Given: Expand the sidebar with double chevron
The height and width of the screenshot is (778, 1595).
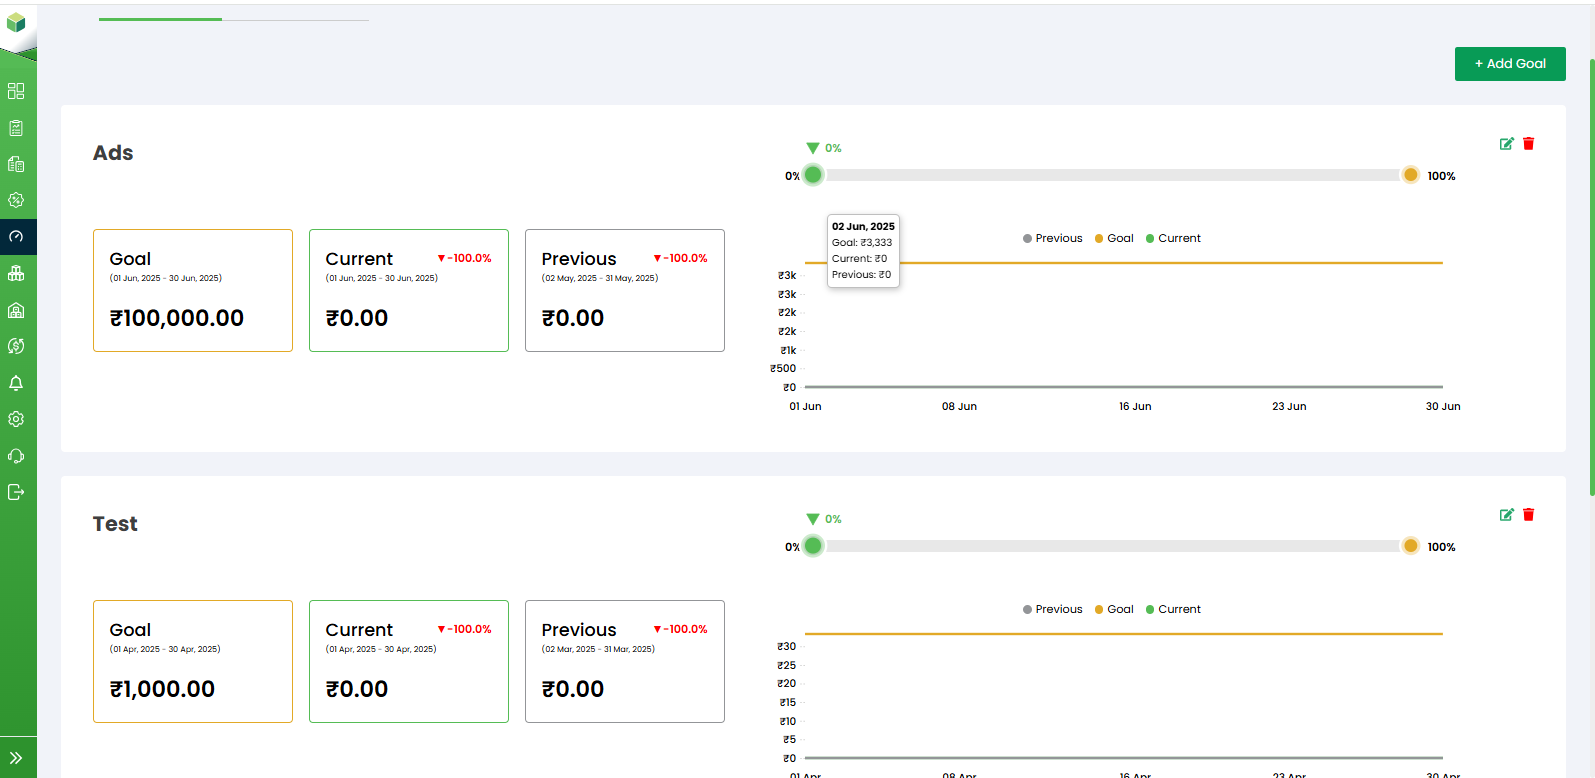Looking at the screenshot, I should pyautogui.click(x=16, y=758).
